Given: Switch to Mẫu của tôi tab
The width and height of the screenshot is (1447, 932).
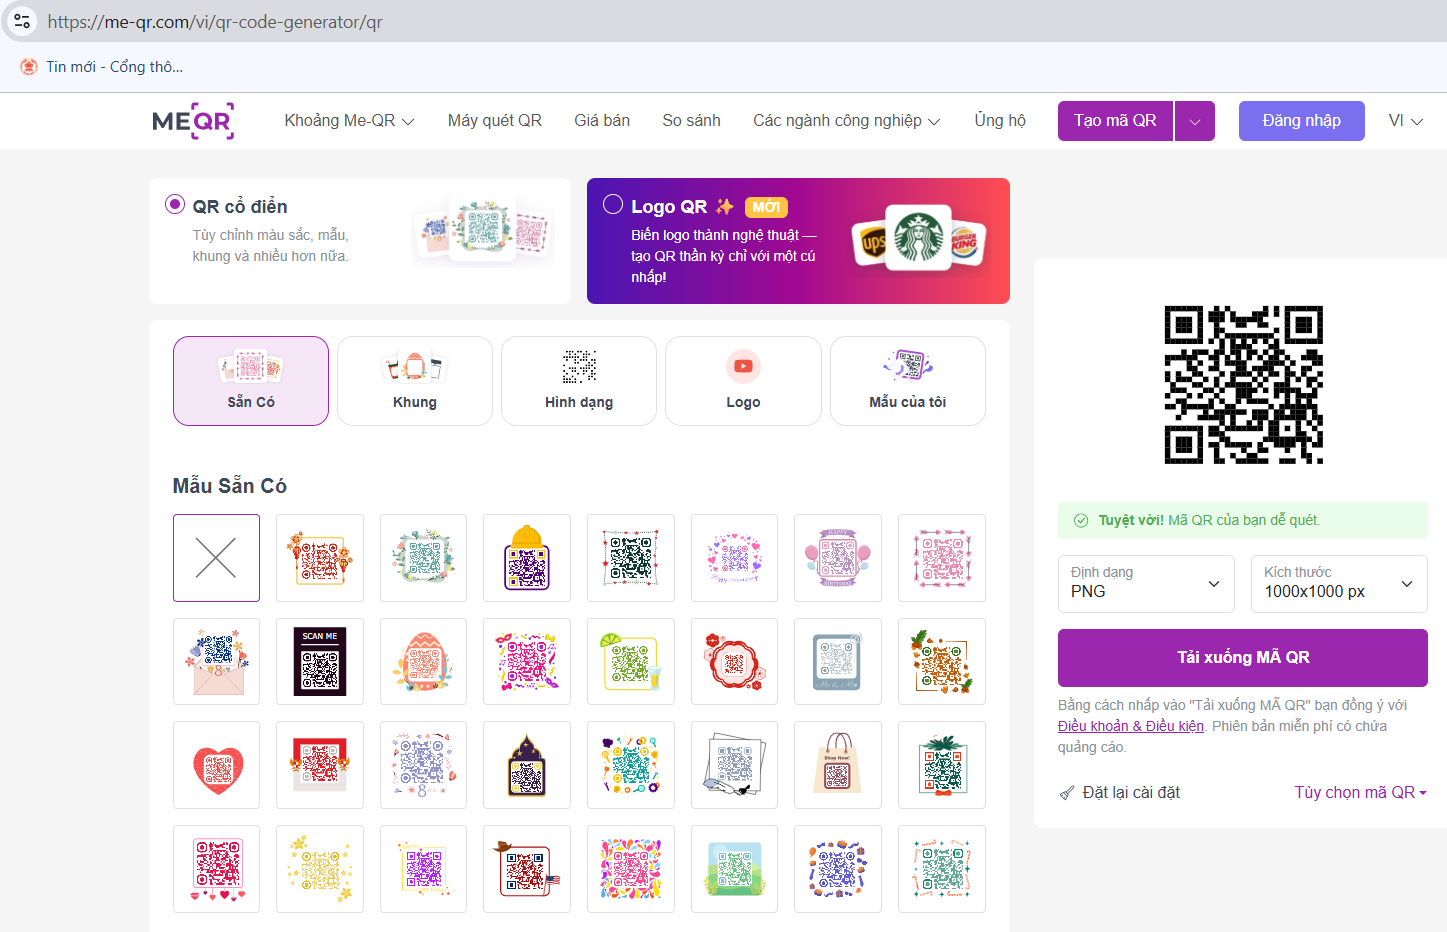Looking at the screenshot, I should coord(908,381).
